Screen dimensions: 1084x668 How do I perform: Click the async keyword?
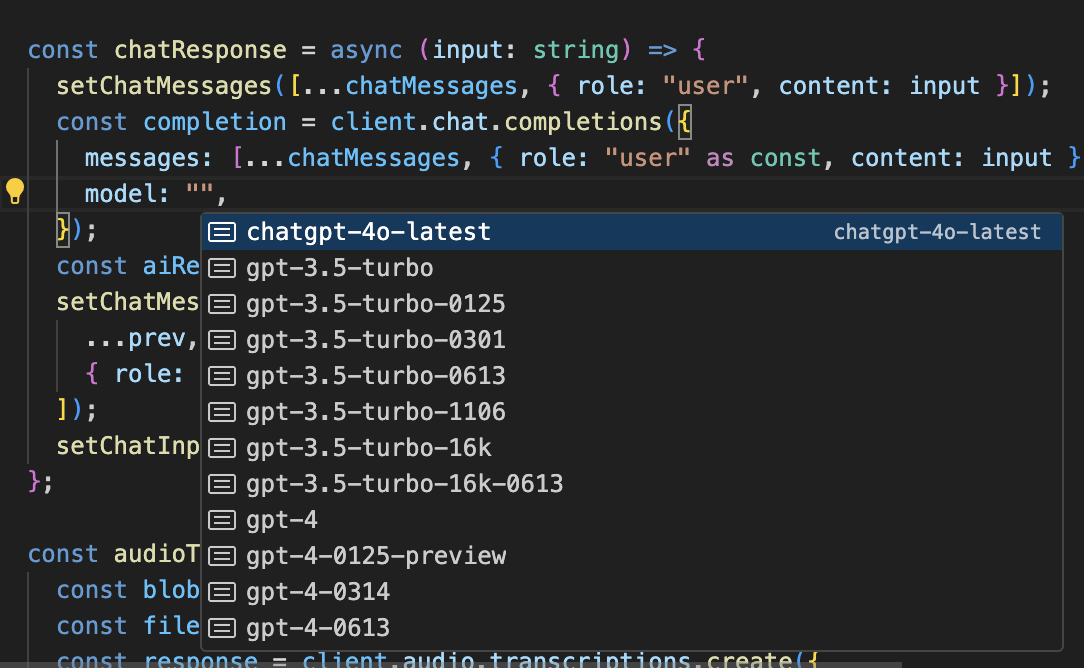pos(366,50)
